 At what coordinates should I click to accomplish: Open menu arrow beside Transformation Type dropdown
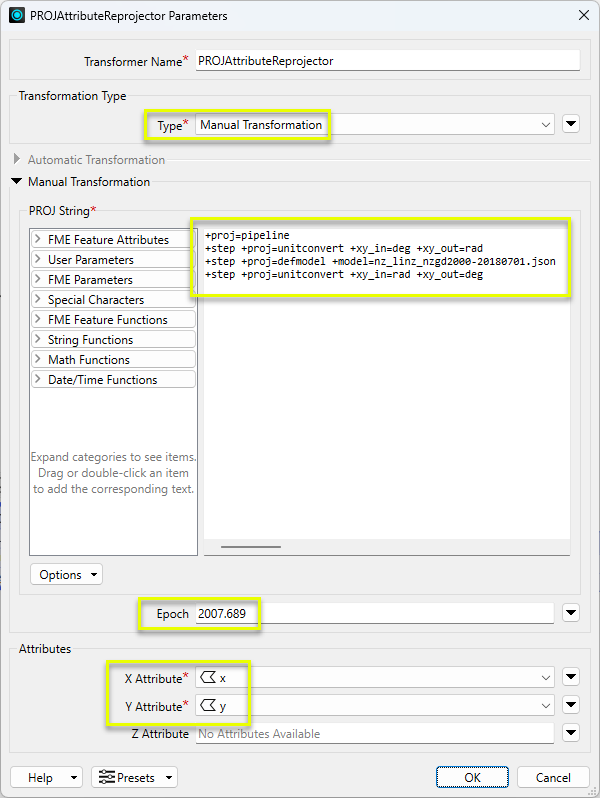(571, 125)
